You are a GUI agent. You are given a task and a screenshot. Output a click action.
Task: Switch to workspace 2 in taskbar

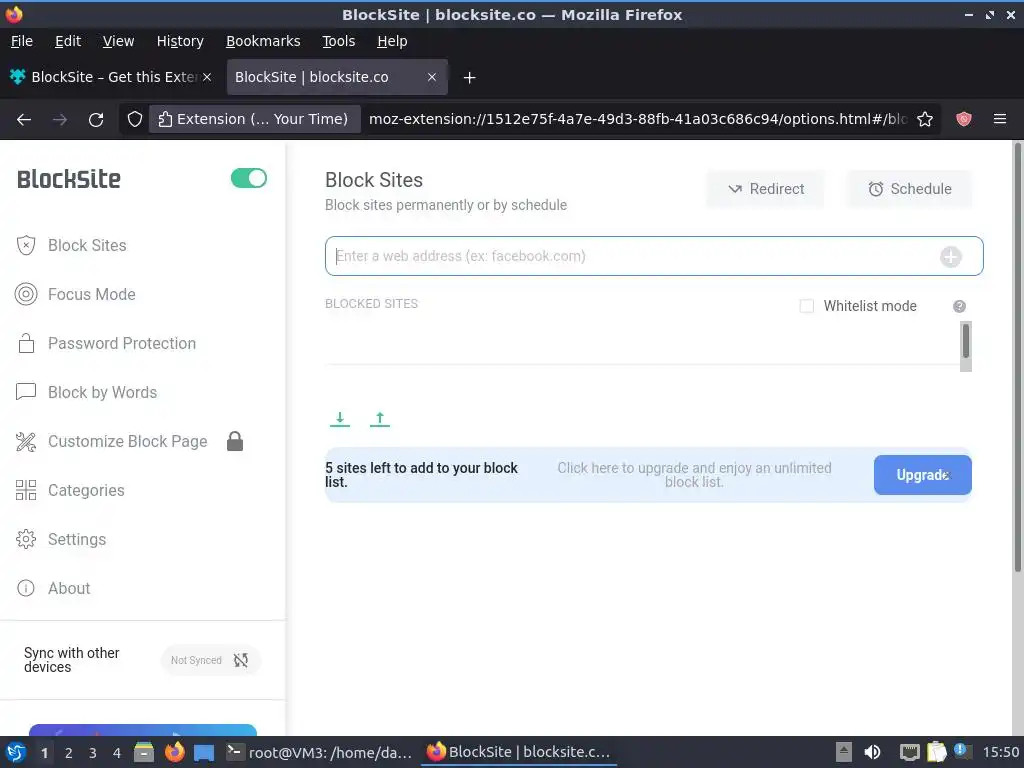click(69, 753)
